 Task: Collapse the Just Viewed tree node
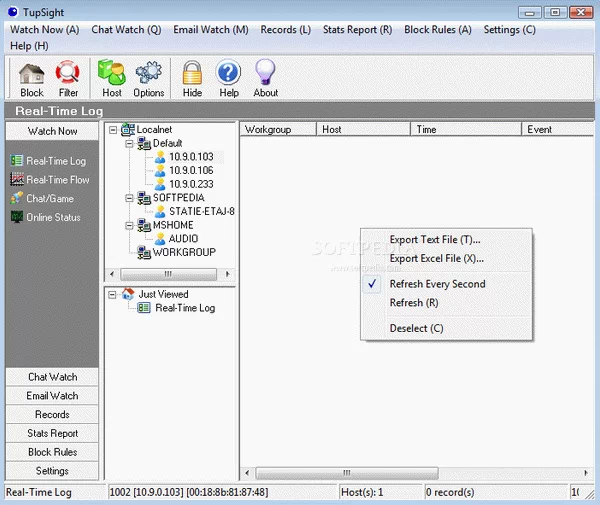(x=113, y=295)
